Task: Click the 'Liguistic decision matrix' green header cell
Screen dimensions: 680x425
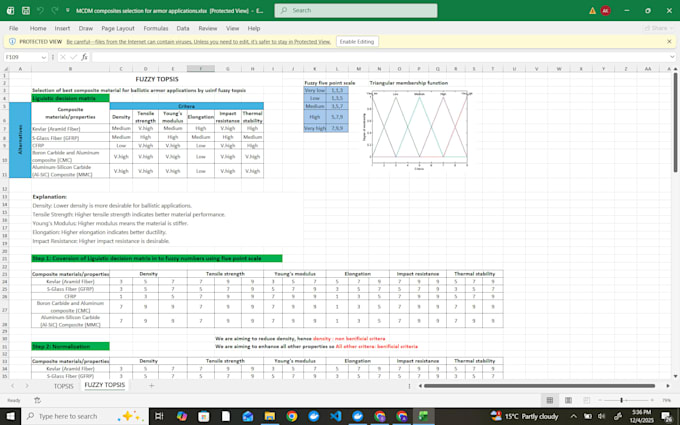Action: pyautogui.click(x=70, y=98)
